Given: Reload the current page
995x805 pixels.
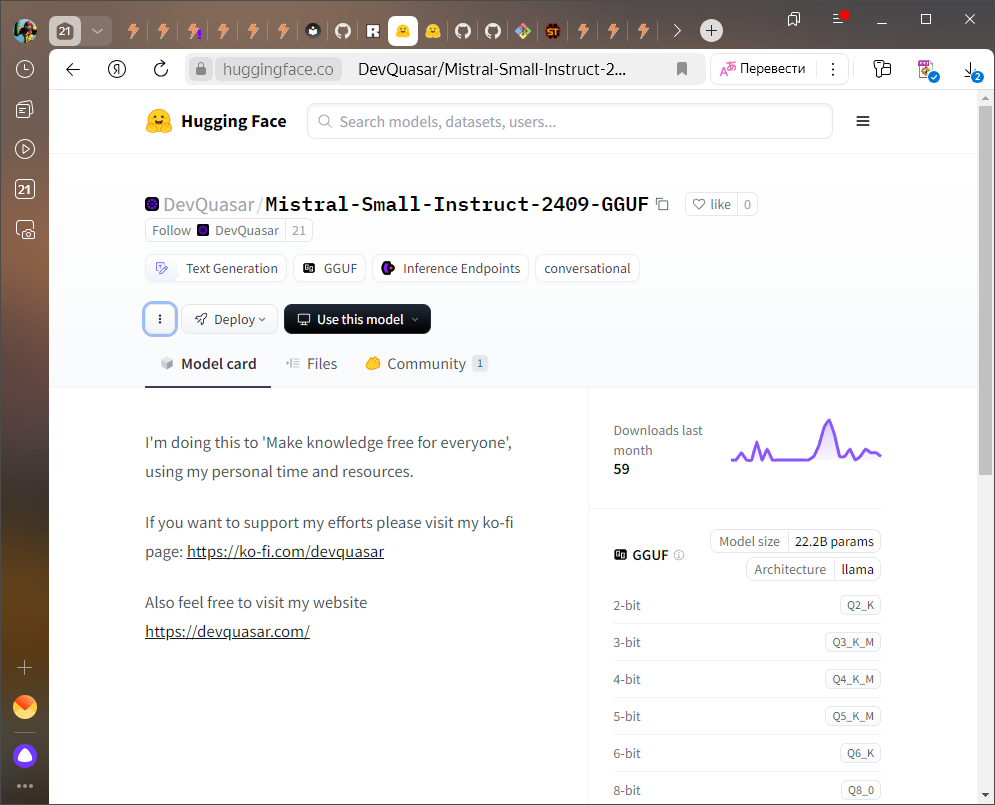Looking at the screenshot, I should 161,69.
